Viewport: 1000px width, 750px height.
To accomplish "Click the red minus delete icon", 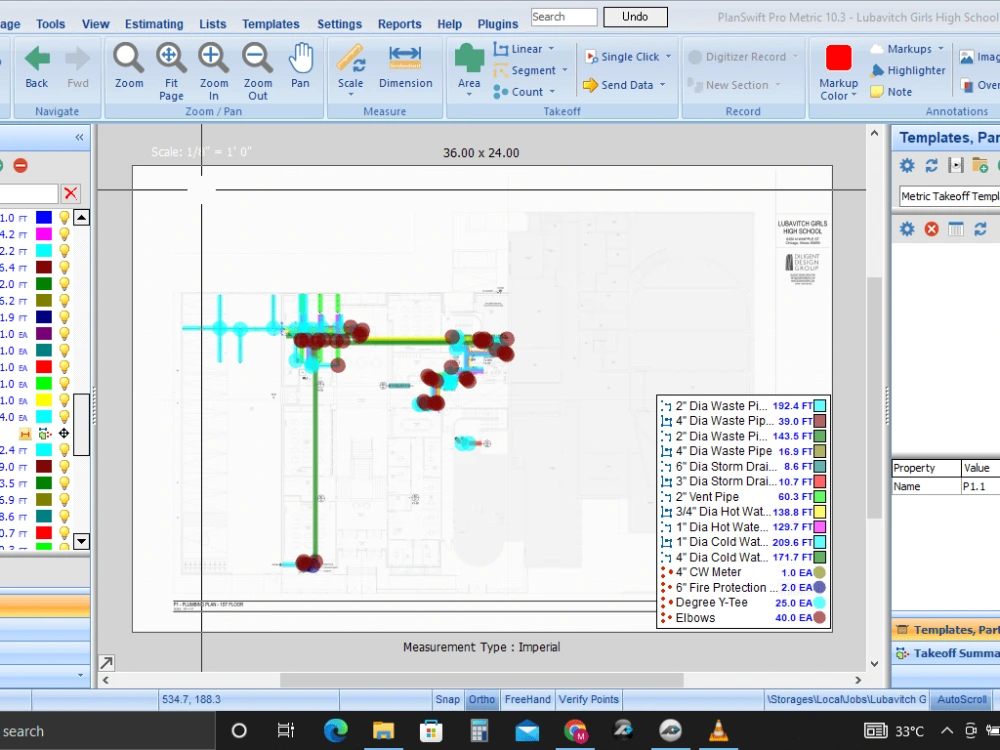I will pos(20,166).
